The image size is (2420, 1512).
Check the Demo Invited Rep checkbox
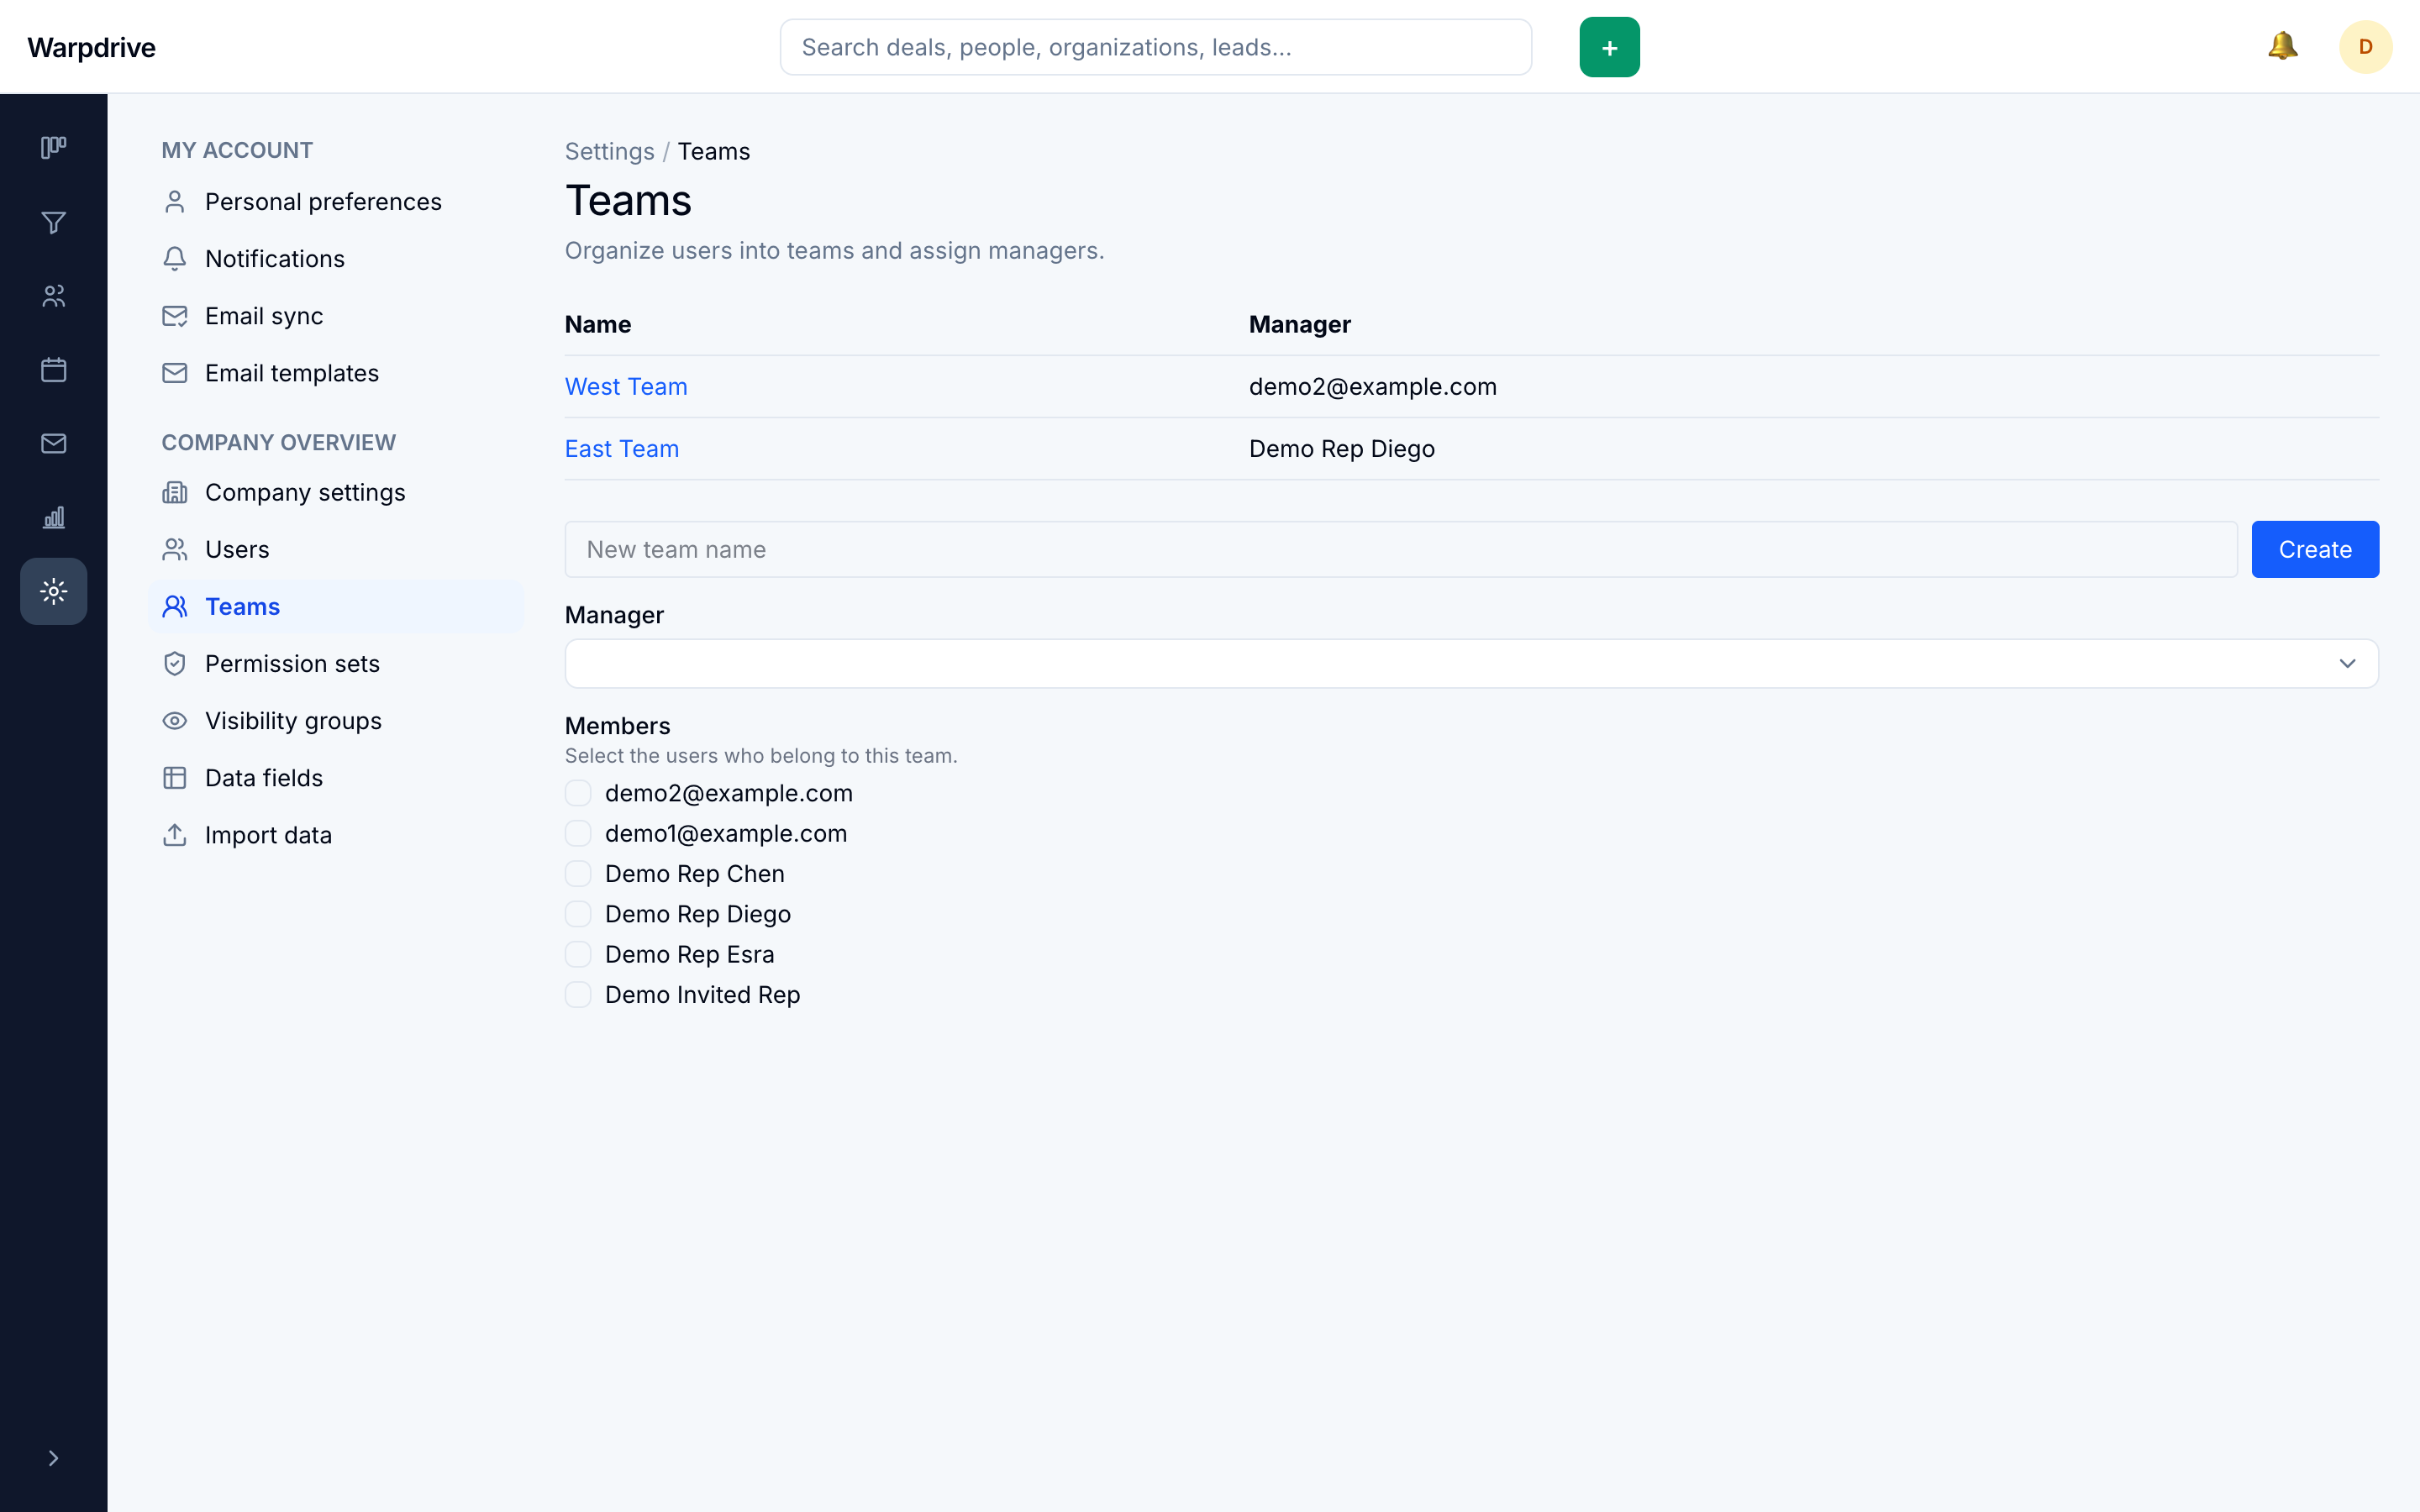click(x=578, y=995)
